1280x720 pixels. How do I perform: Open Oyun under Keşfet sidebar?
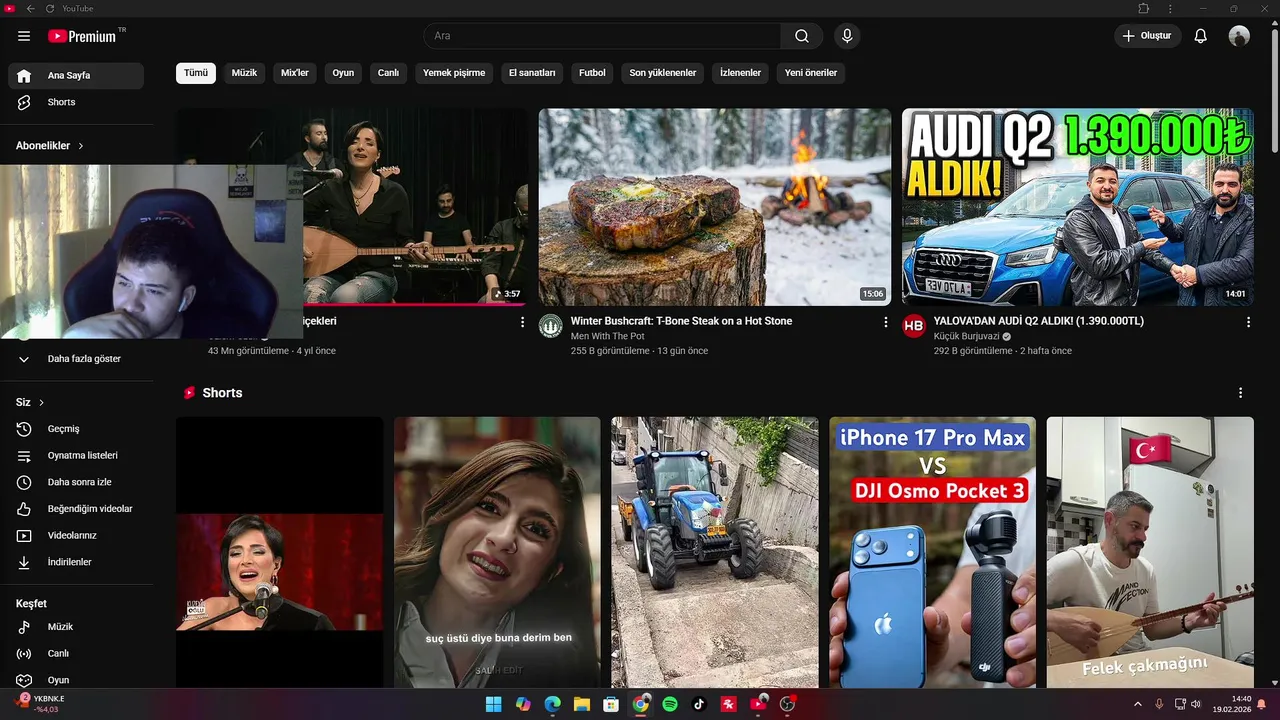pyautogui.click(x=76, y=680)
